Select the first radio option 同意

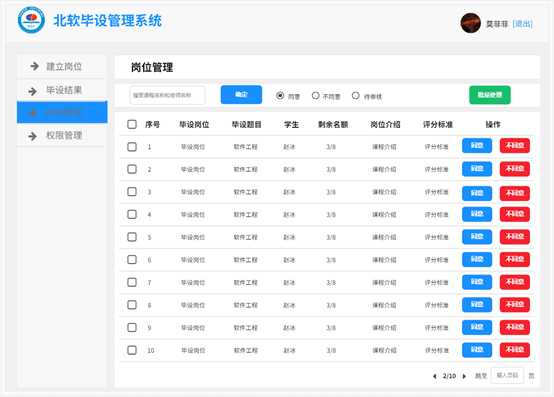click(280, 96)
